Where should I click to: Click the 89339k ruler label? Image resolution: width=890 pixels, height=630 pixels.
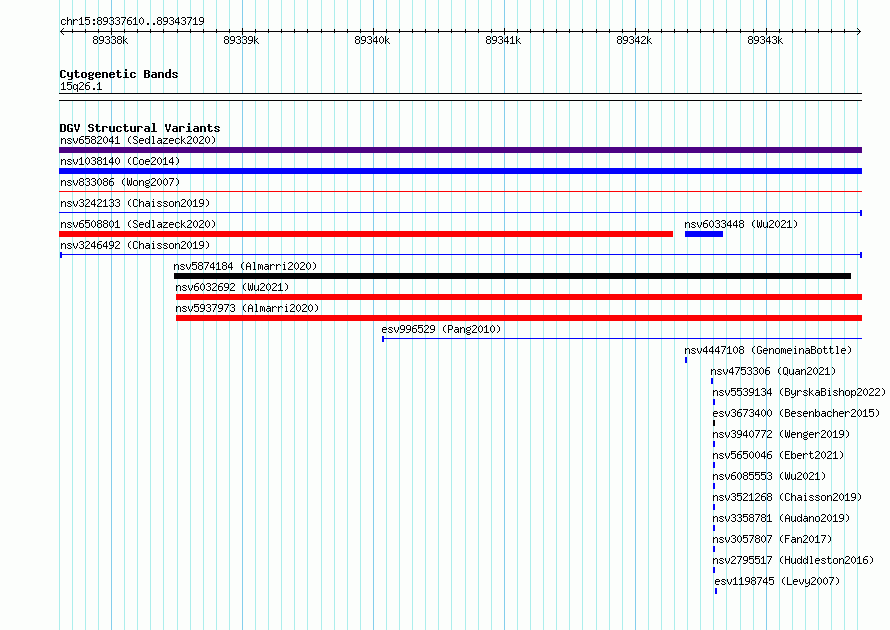[241, 40]
